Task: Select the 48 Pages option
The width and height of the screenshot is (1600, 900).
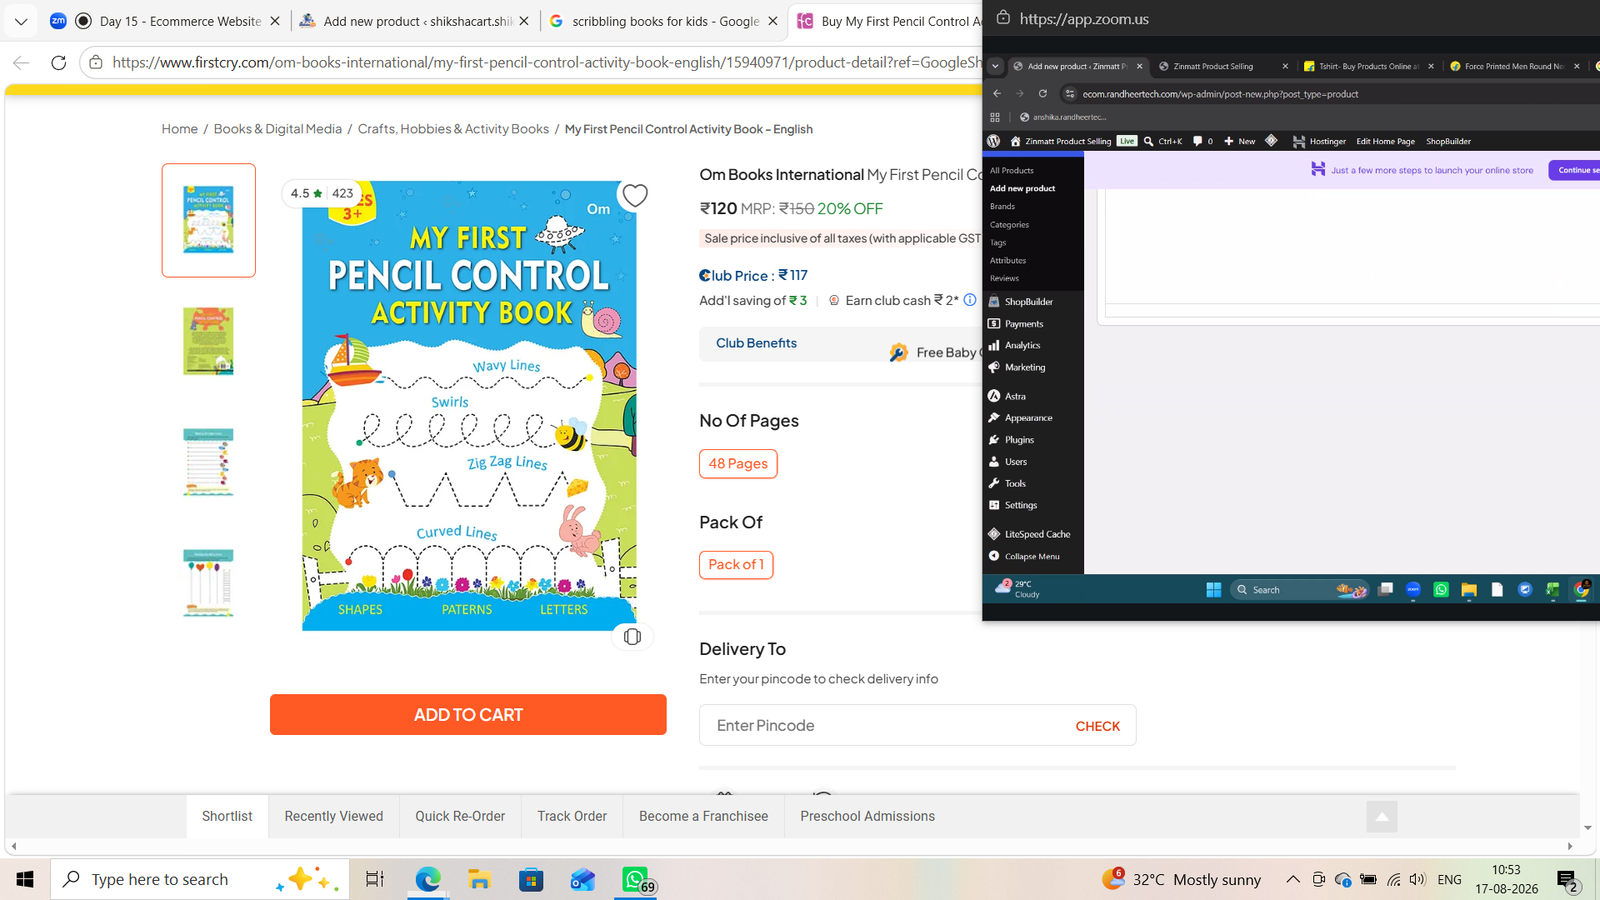Action: 738,464
